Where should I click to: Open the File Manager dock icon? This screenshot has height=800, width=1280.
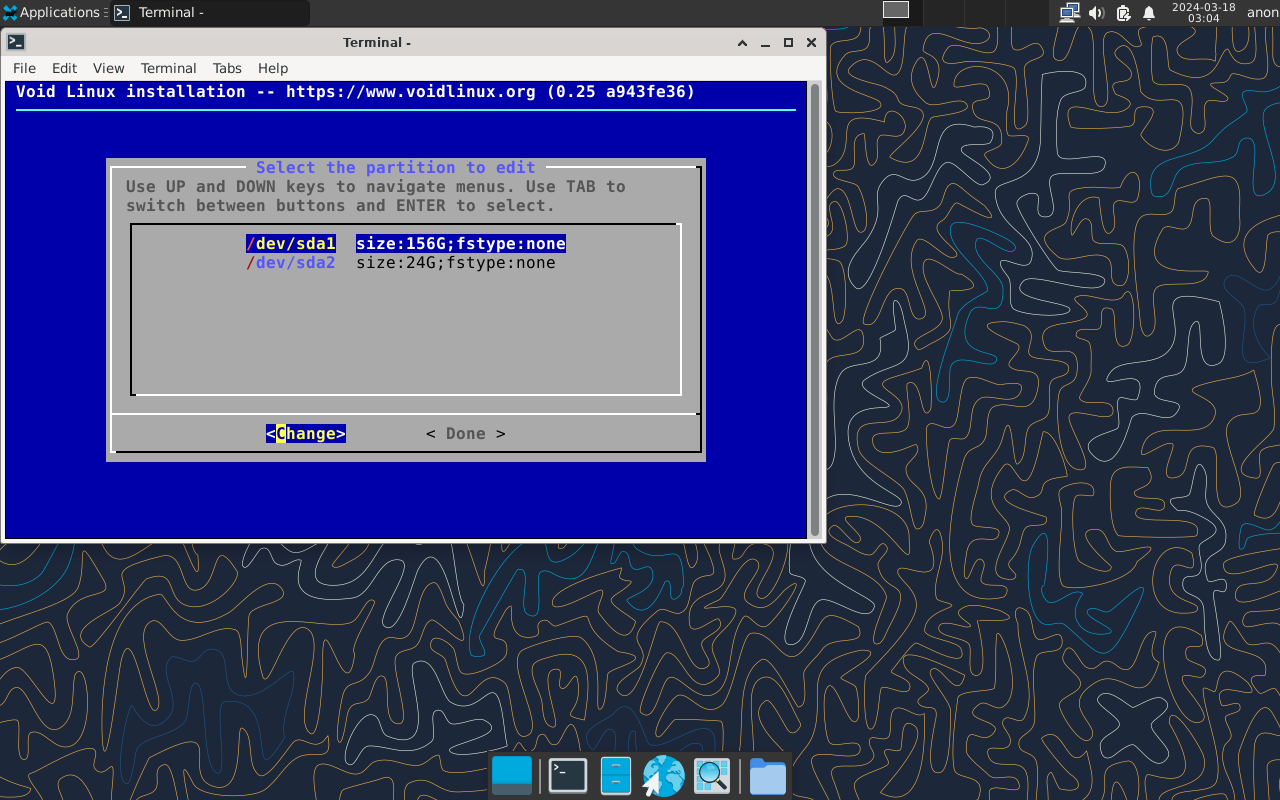point(615,776)
